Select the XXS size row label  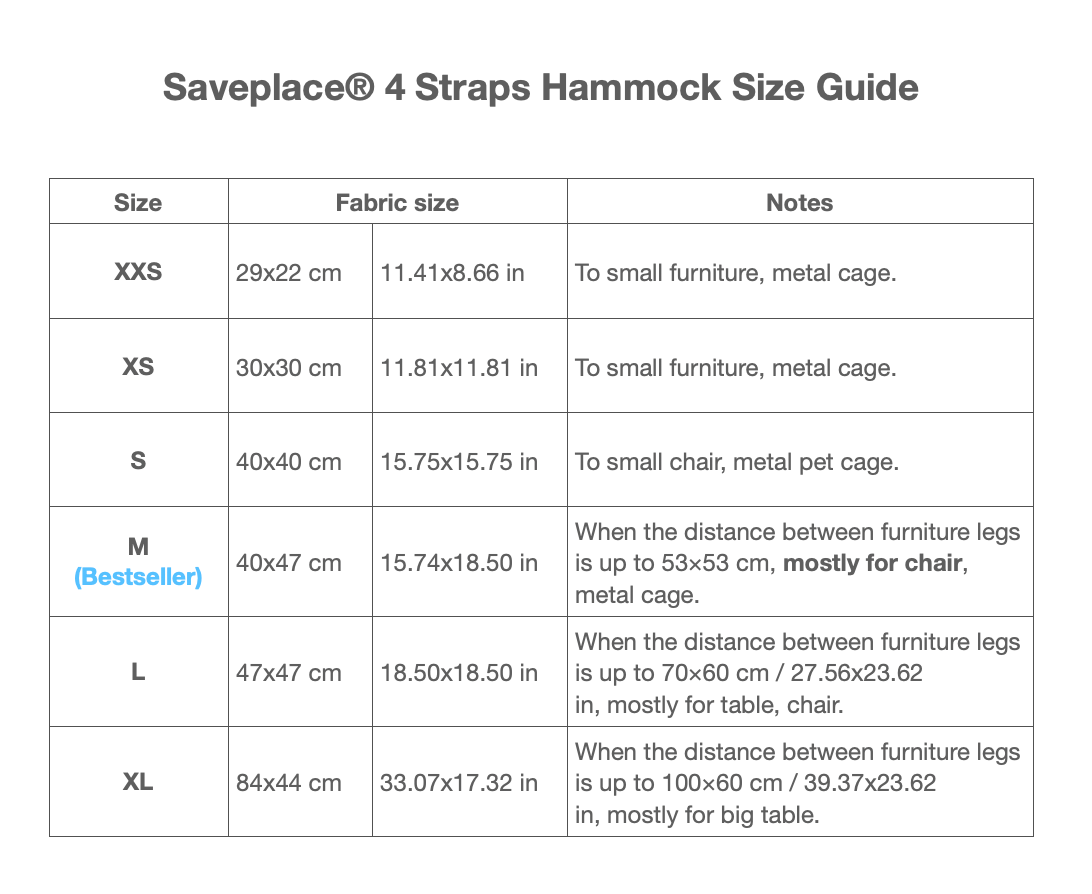coord(138,272)
